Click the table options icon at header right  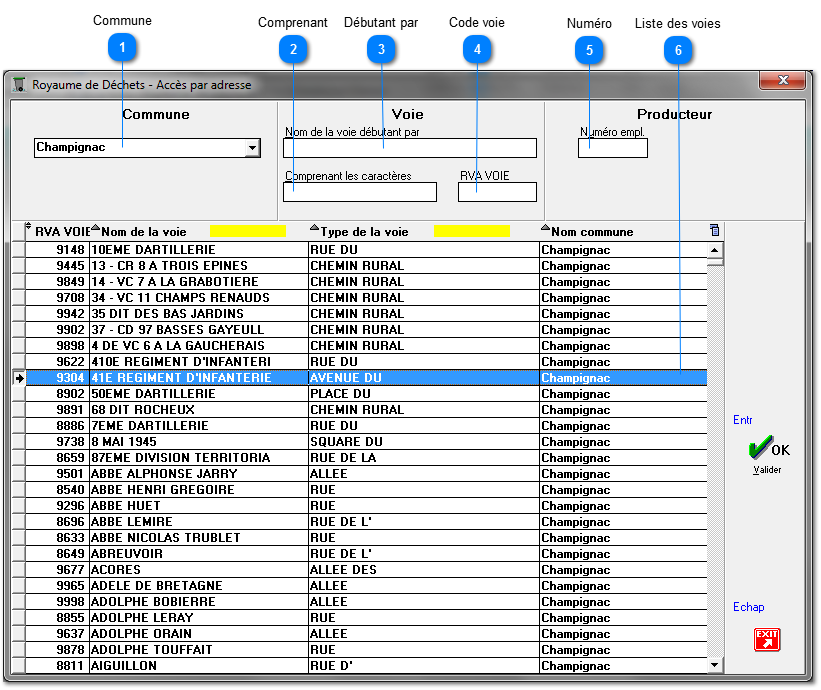(x=714, y=231)
